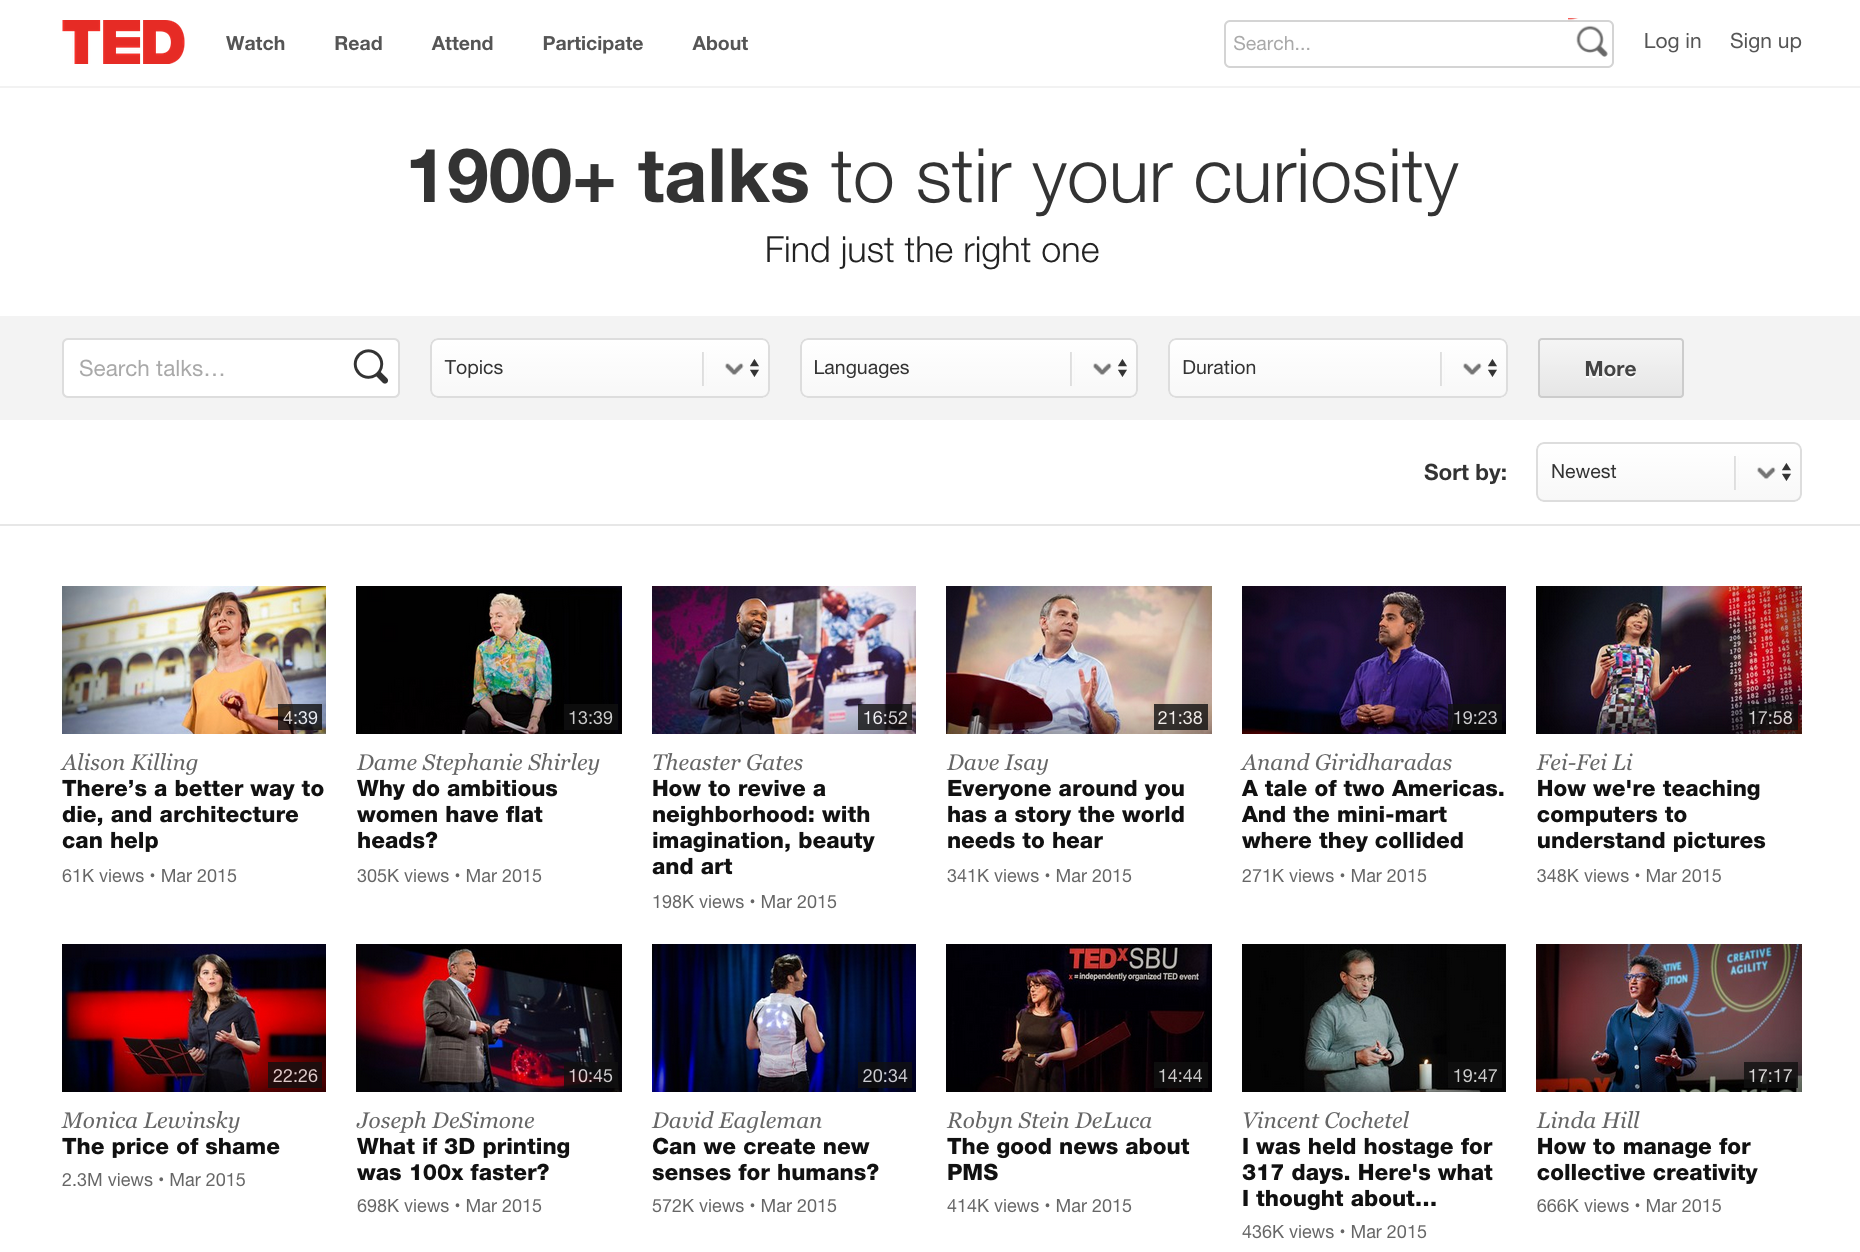Click 'How to manage for collective creativity'

[1647, 1159]
